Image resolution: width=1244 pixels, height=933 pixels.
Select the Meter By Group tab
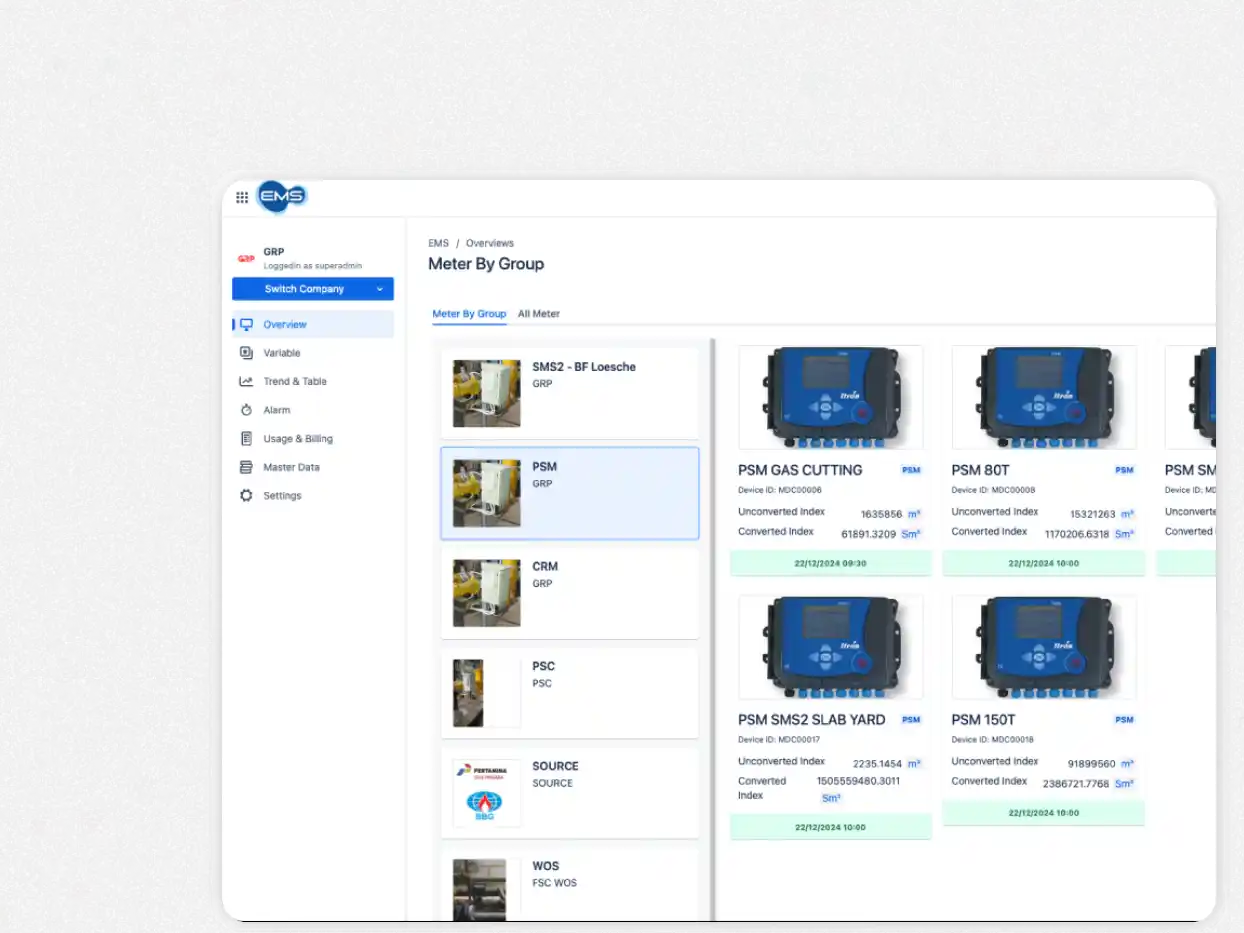pyautogui.click(x=469, y=313)
